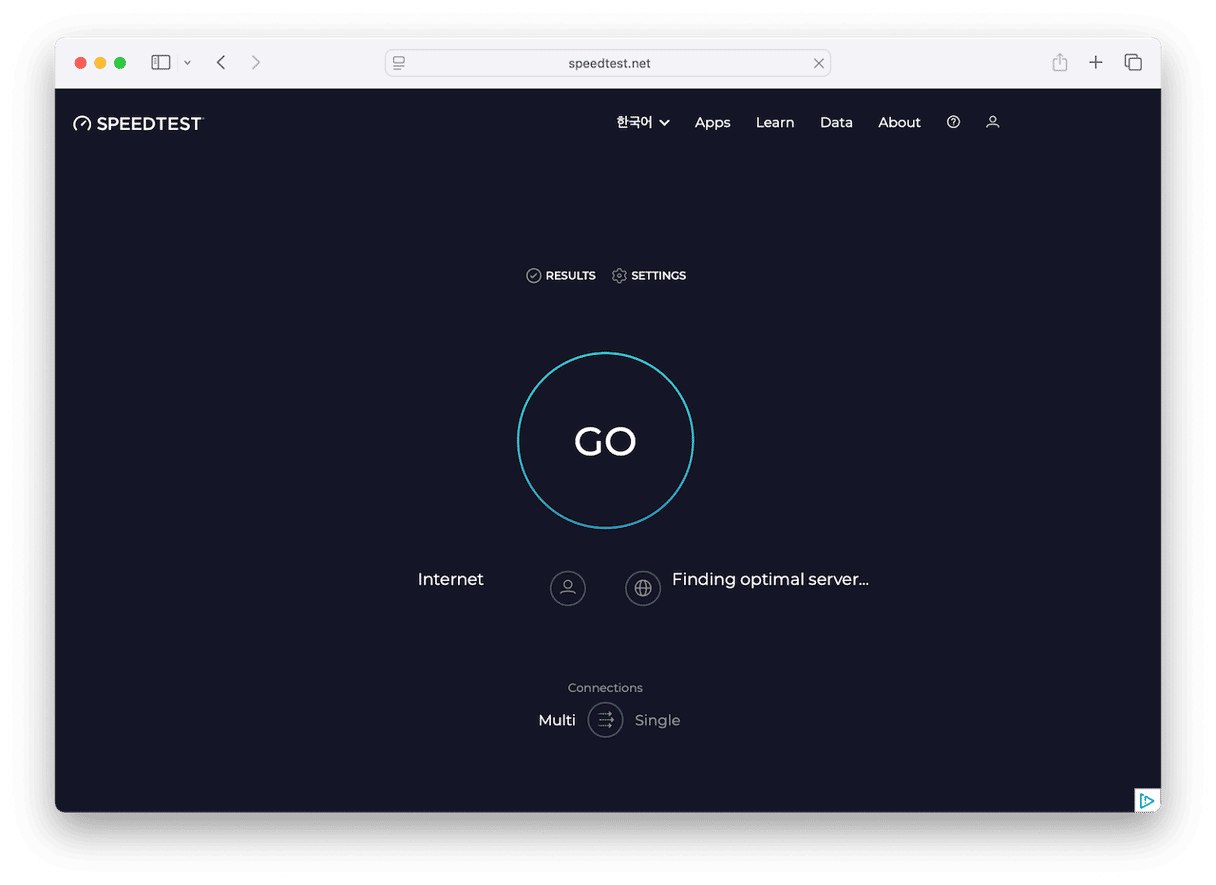Click the AdChoices icon in corner
This screenshot has width=1216, height=885.
click(x=1147, y=800)
